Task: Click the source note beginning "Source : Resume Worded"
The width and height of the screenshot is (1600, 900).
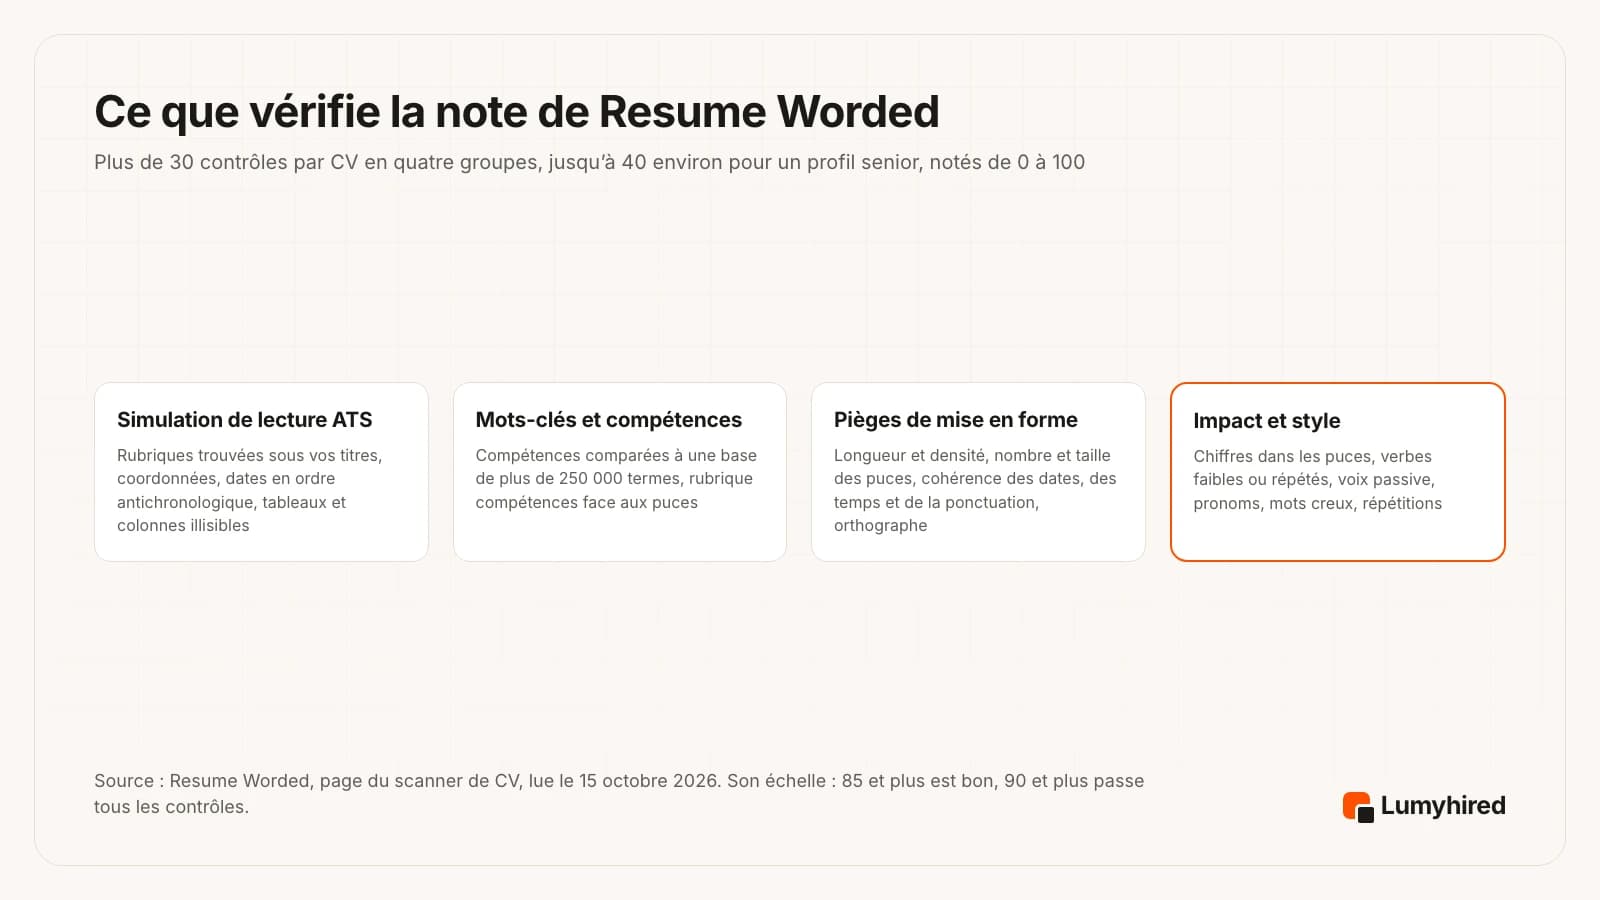Action: point(619,794)
